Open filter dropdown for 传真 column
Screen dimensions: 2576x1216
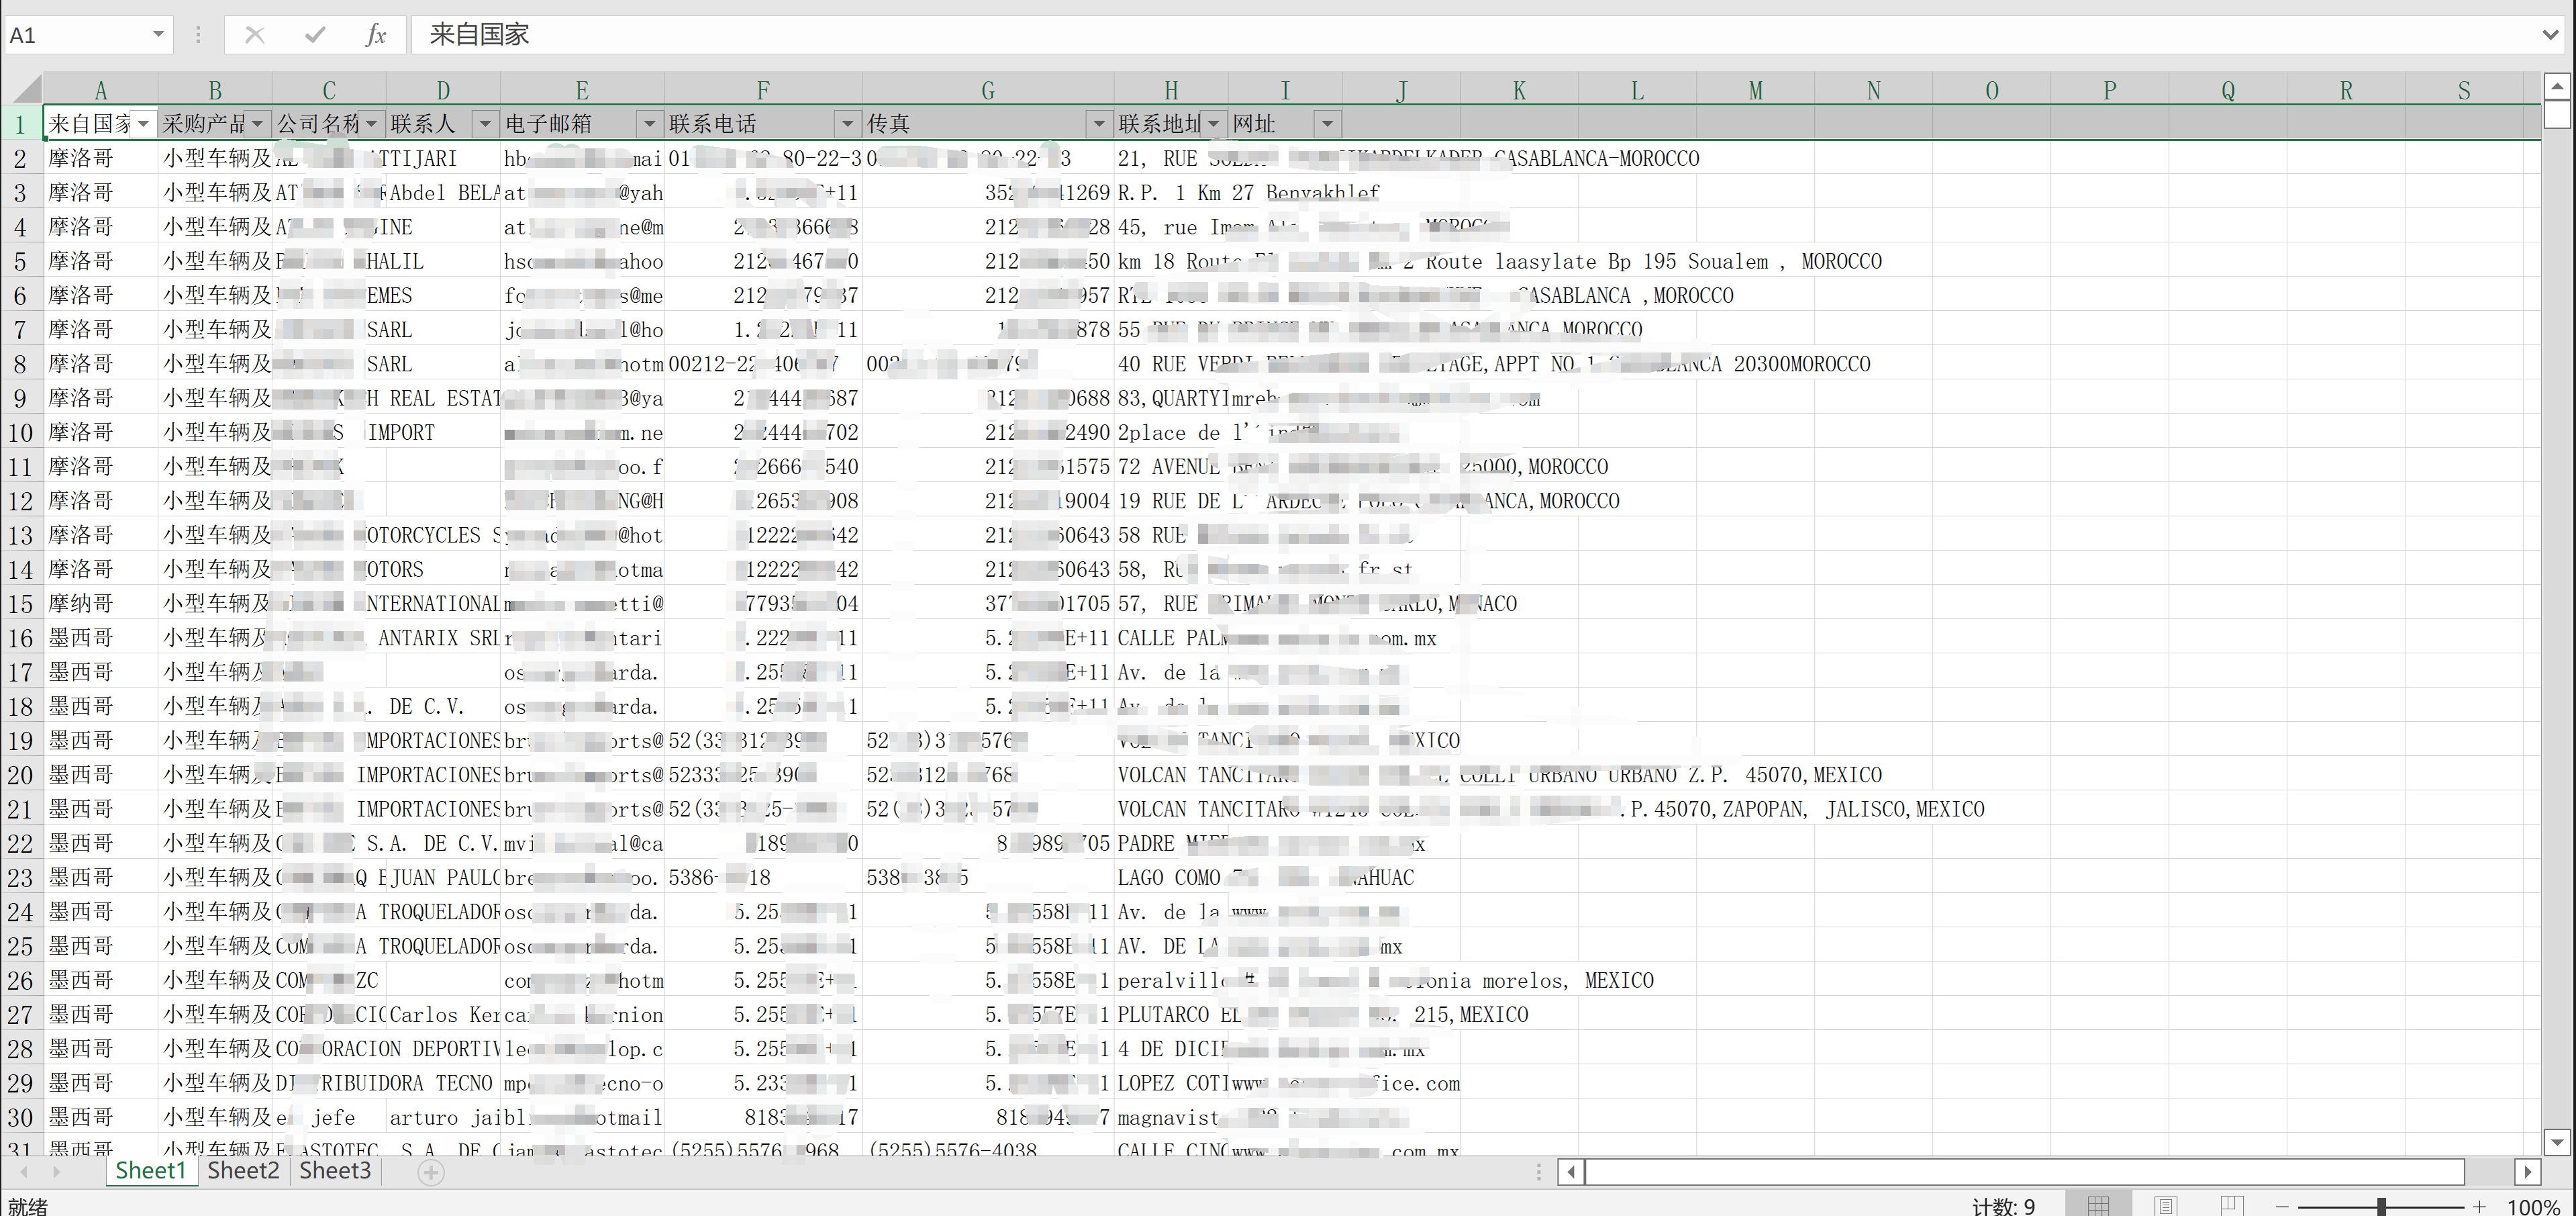click(x=1099, y=124)
